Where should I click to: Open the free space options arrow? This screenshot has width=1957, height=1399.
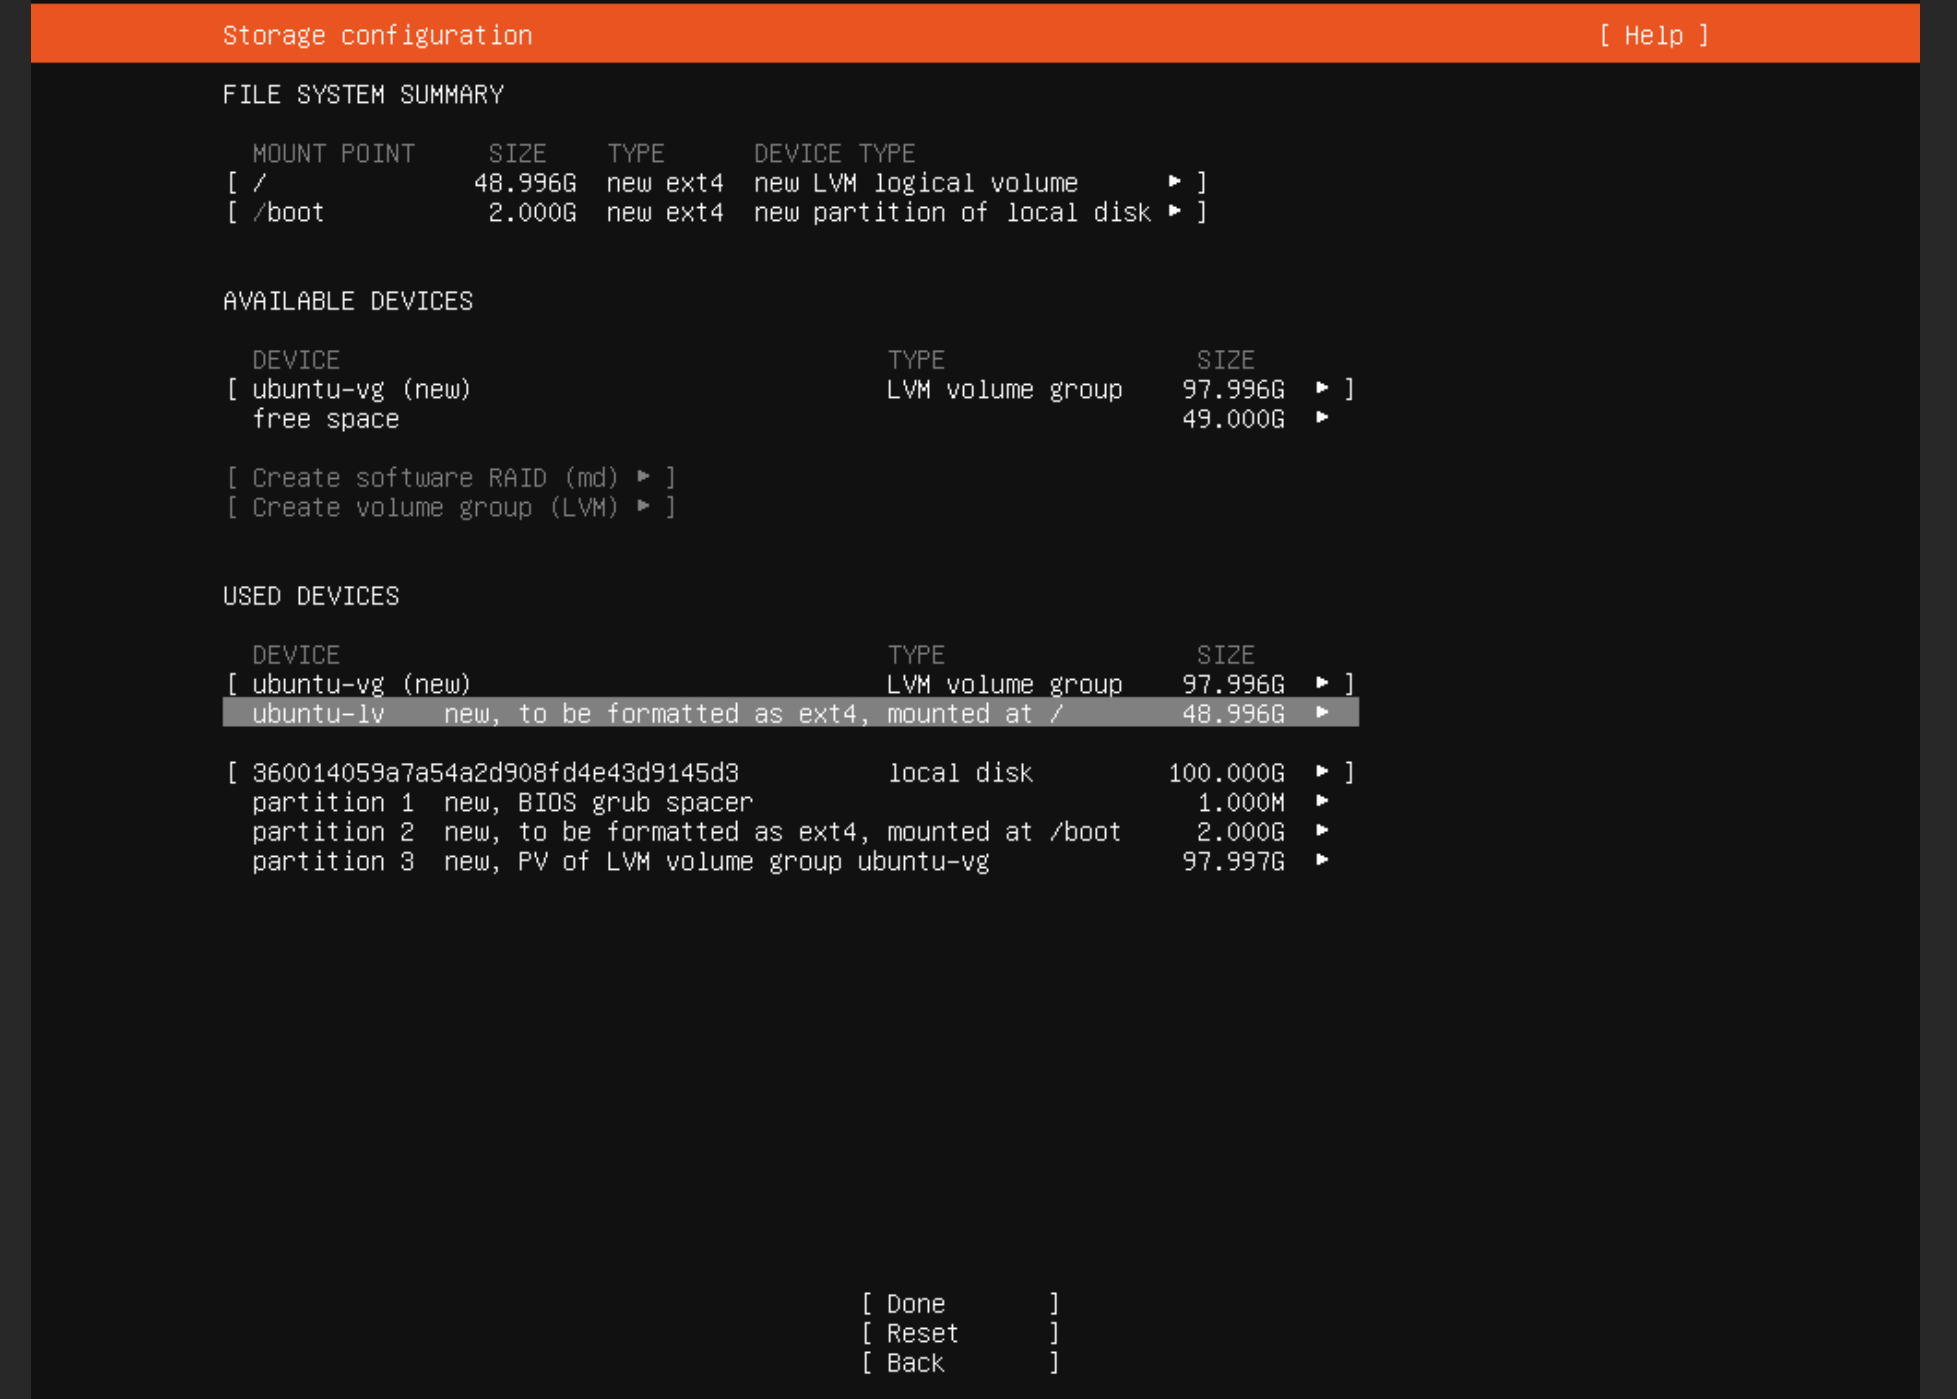click(x=1323, y=419)
